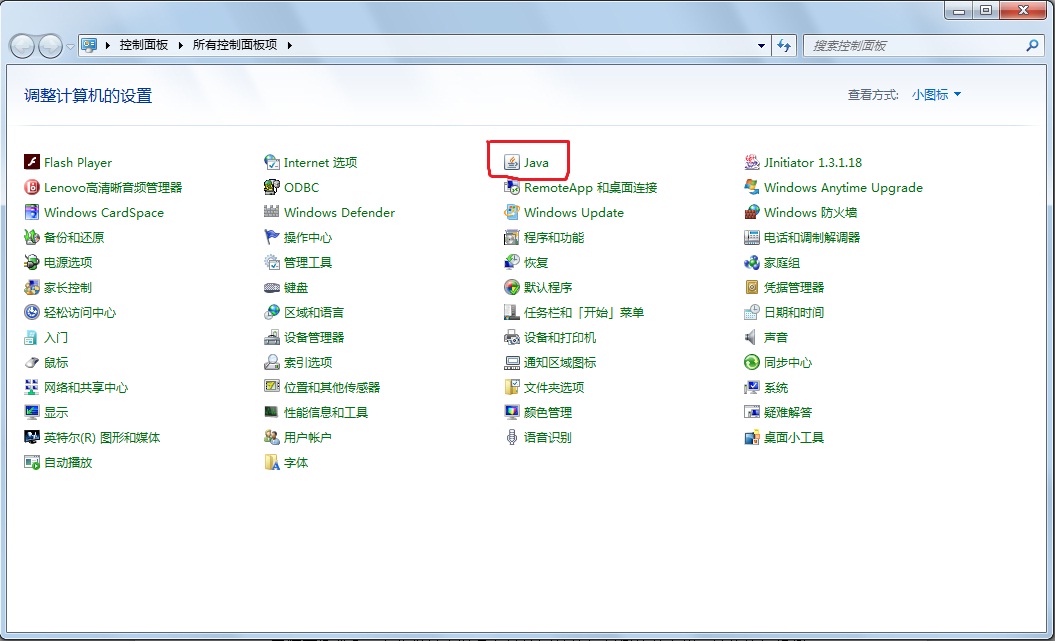Open the 声音 settings icon
The image size is (1055, 641).
(x=752, y=338)
